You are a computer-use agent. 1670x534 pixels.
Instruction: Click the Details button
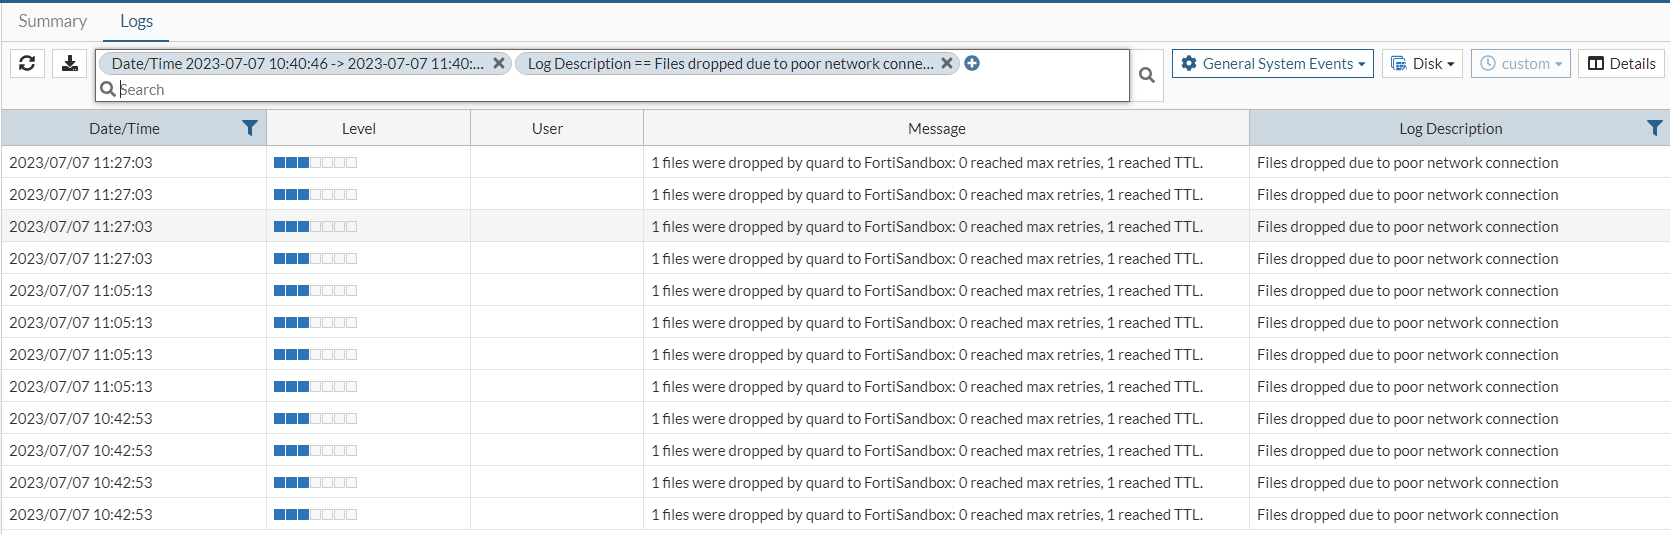[1621, 63]
